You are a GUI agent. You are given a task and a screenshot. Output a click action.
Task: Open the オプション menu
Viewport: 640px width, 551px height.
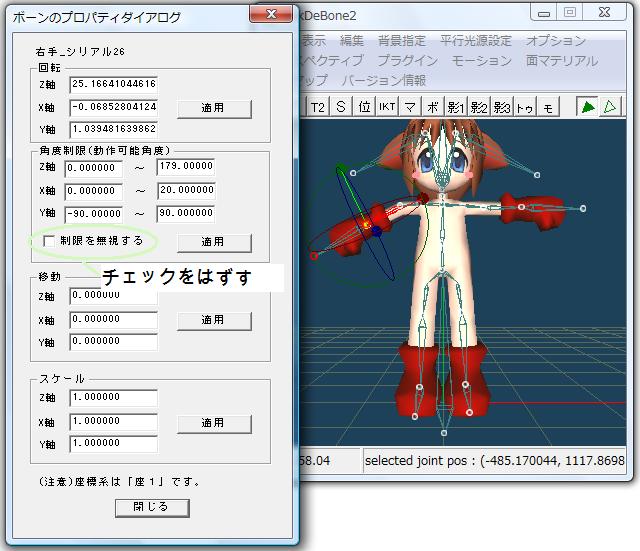[556, 41]
